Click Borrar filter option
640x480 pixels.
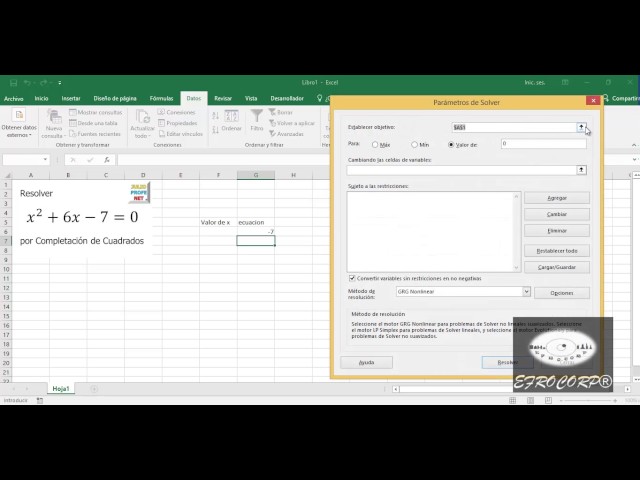281,112
